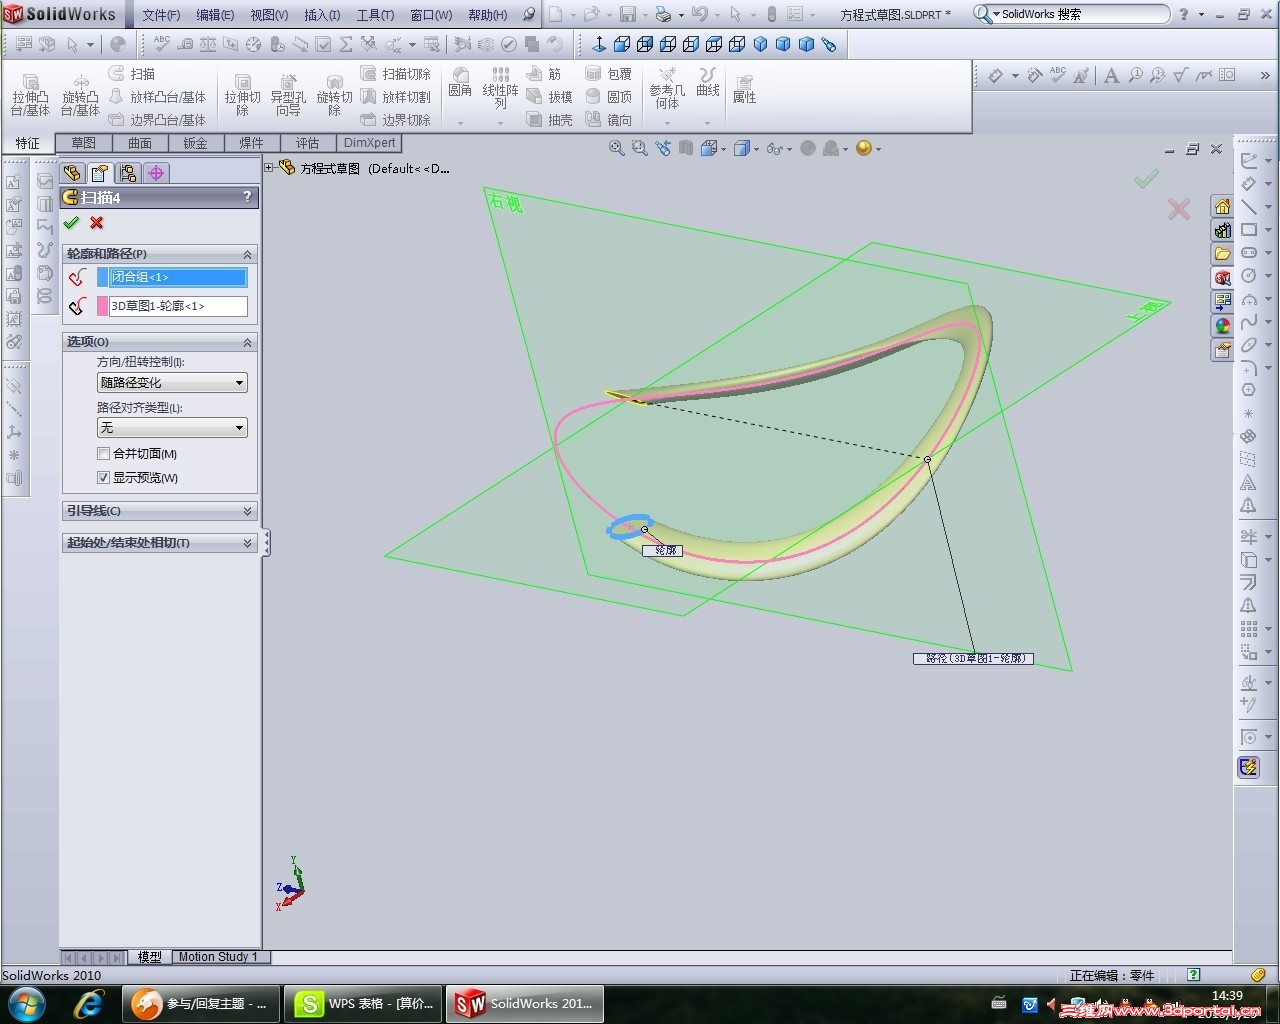1280x1024 pixels.
Task: Click the Undo icon in the top toolbar
Action: (699, 14)
